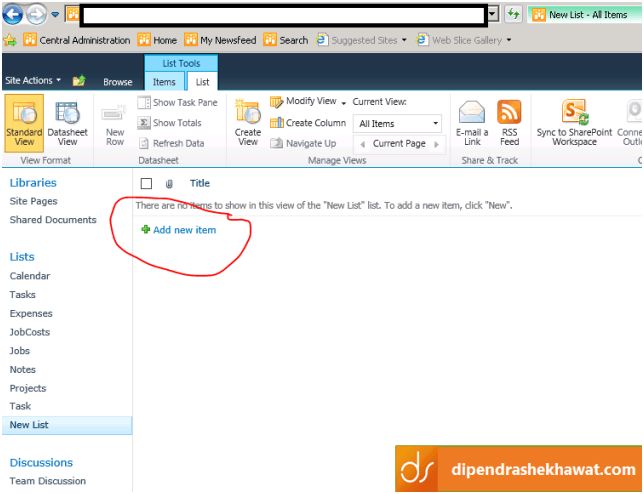The image size is (644, 494).
Task: Click the address bar field
Action: (x=284, y=16)
